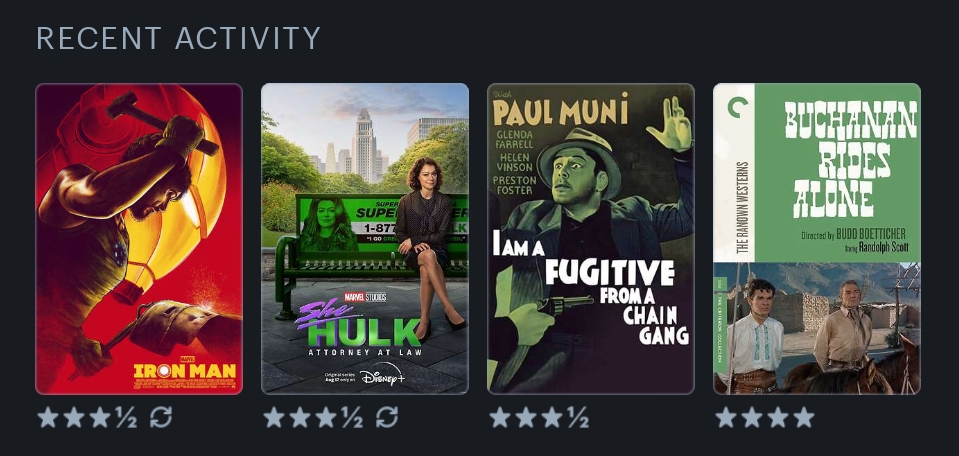Click second star under She-Hulk poster
Viewport: 959px width, 456px height.
tap(300, 417)
